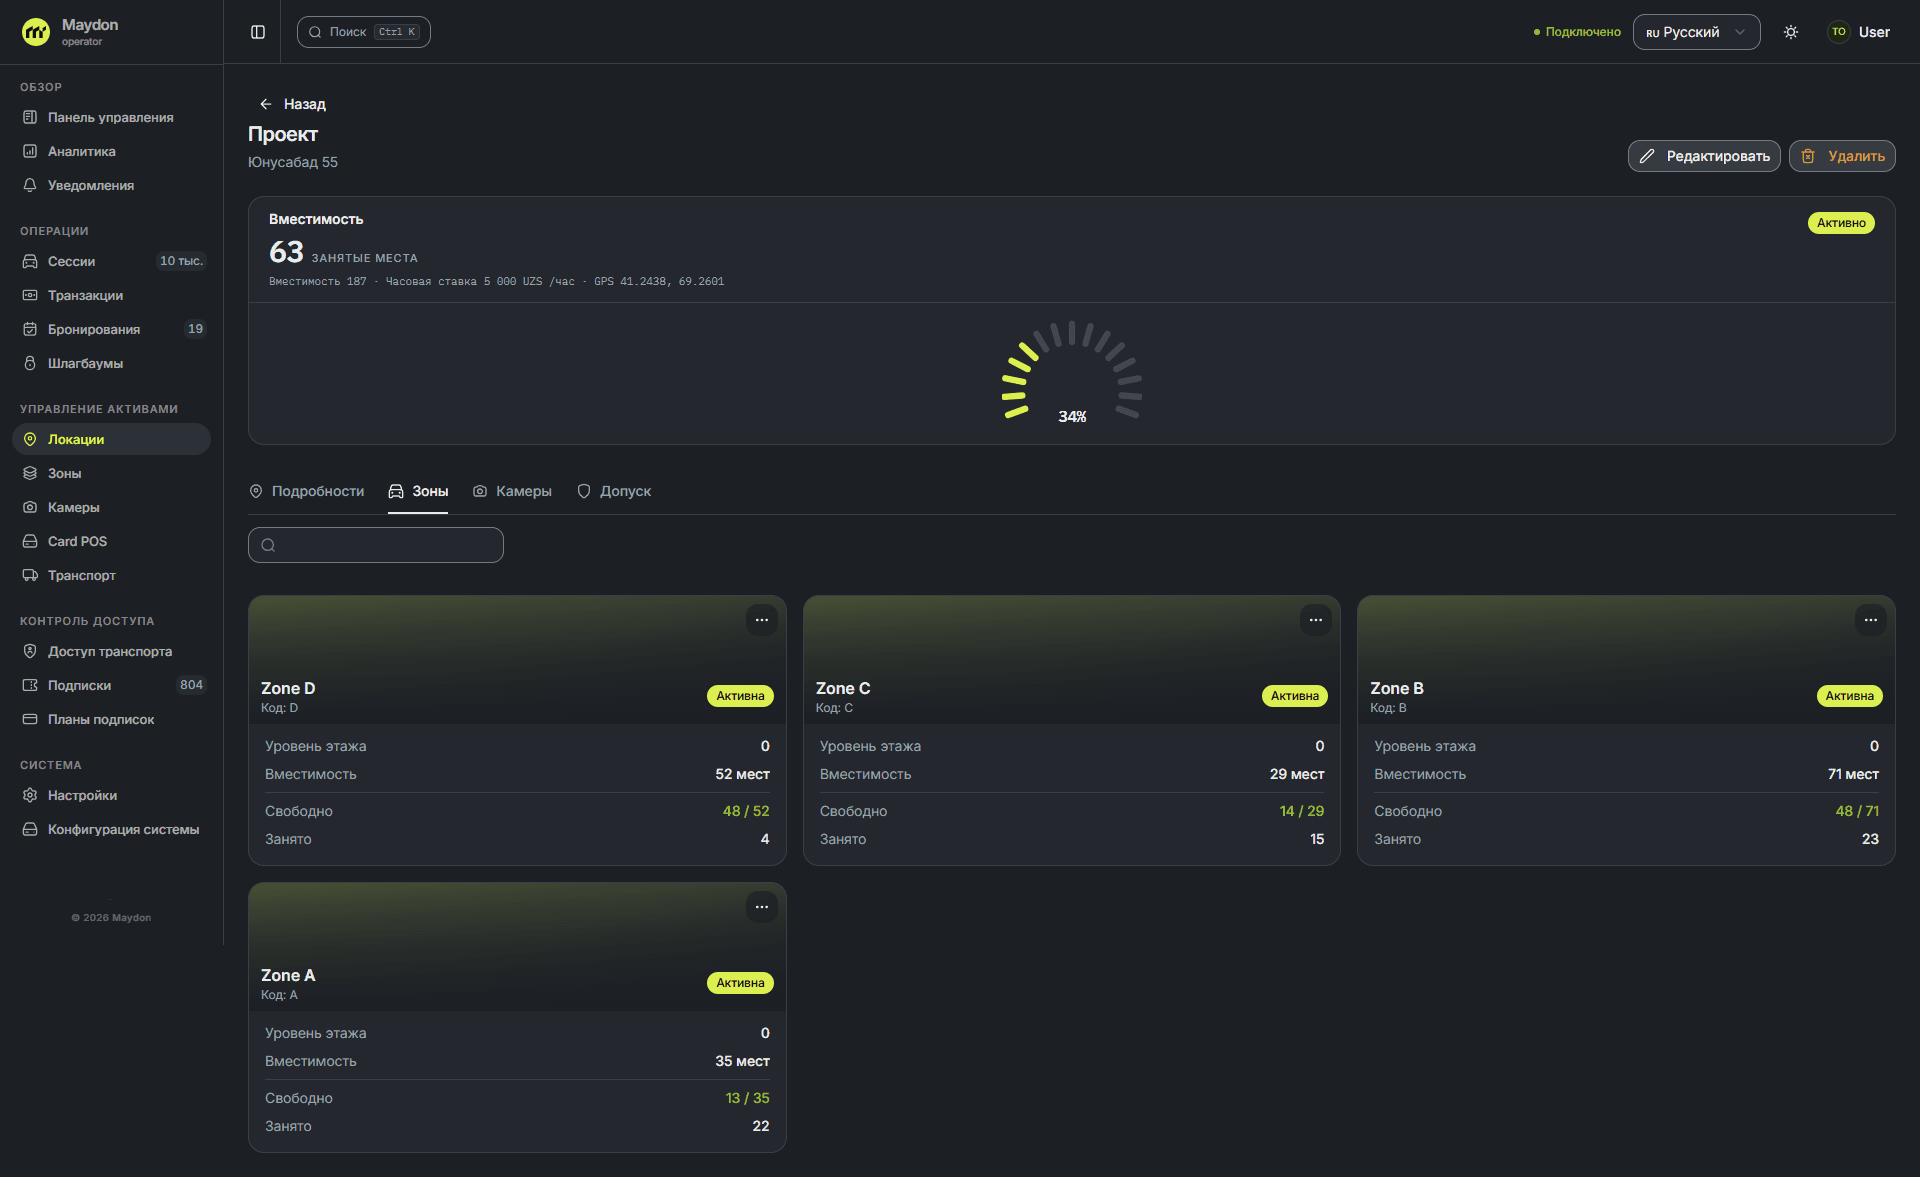Open Уведомления in the sidebar
1920x1177 pixels.
111,186
